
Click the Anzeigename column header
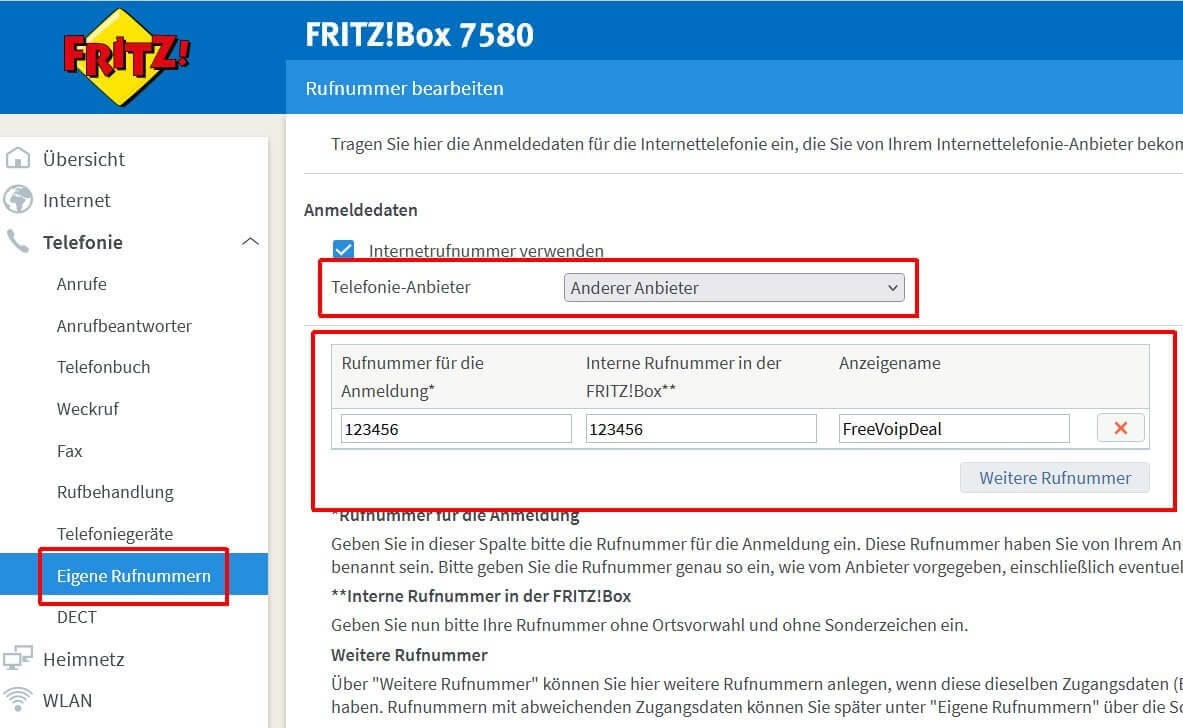coord(890,363)
